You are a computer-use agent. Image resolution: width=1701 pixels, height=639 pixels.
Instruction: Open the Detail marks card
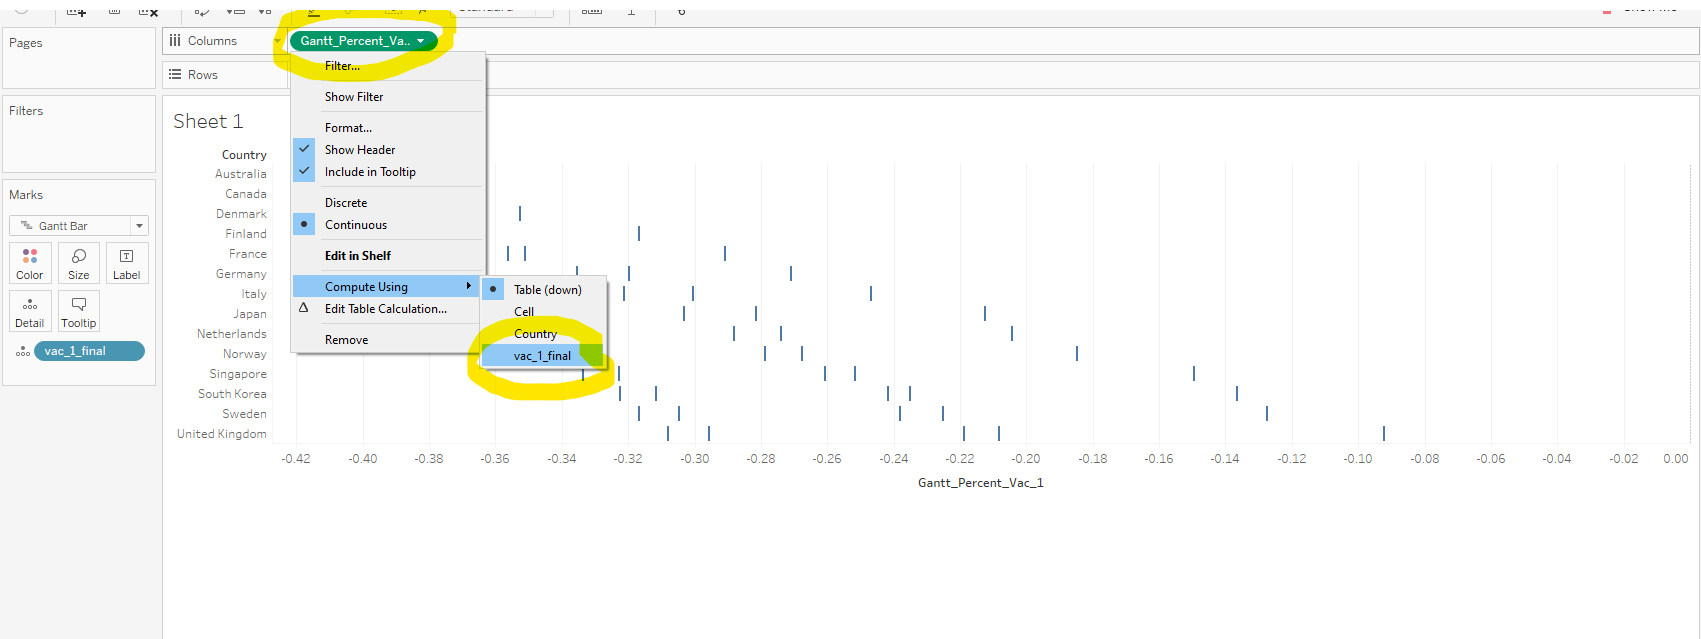(30, 311)
